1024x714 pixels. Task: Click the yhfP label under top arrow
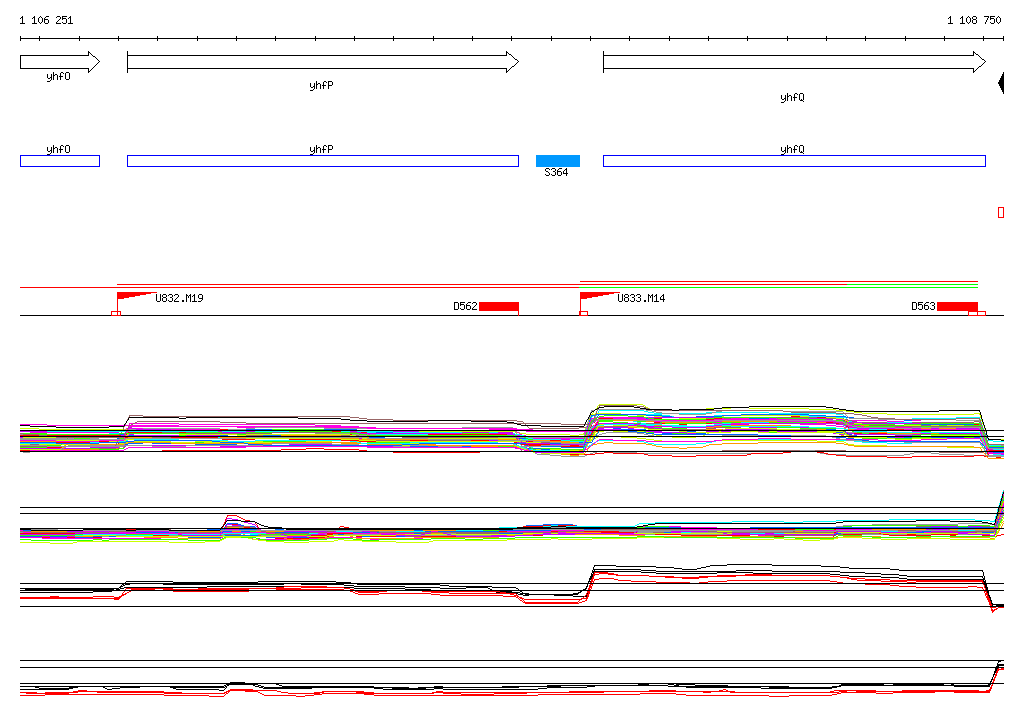[x=321, y=86]
